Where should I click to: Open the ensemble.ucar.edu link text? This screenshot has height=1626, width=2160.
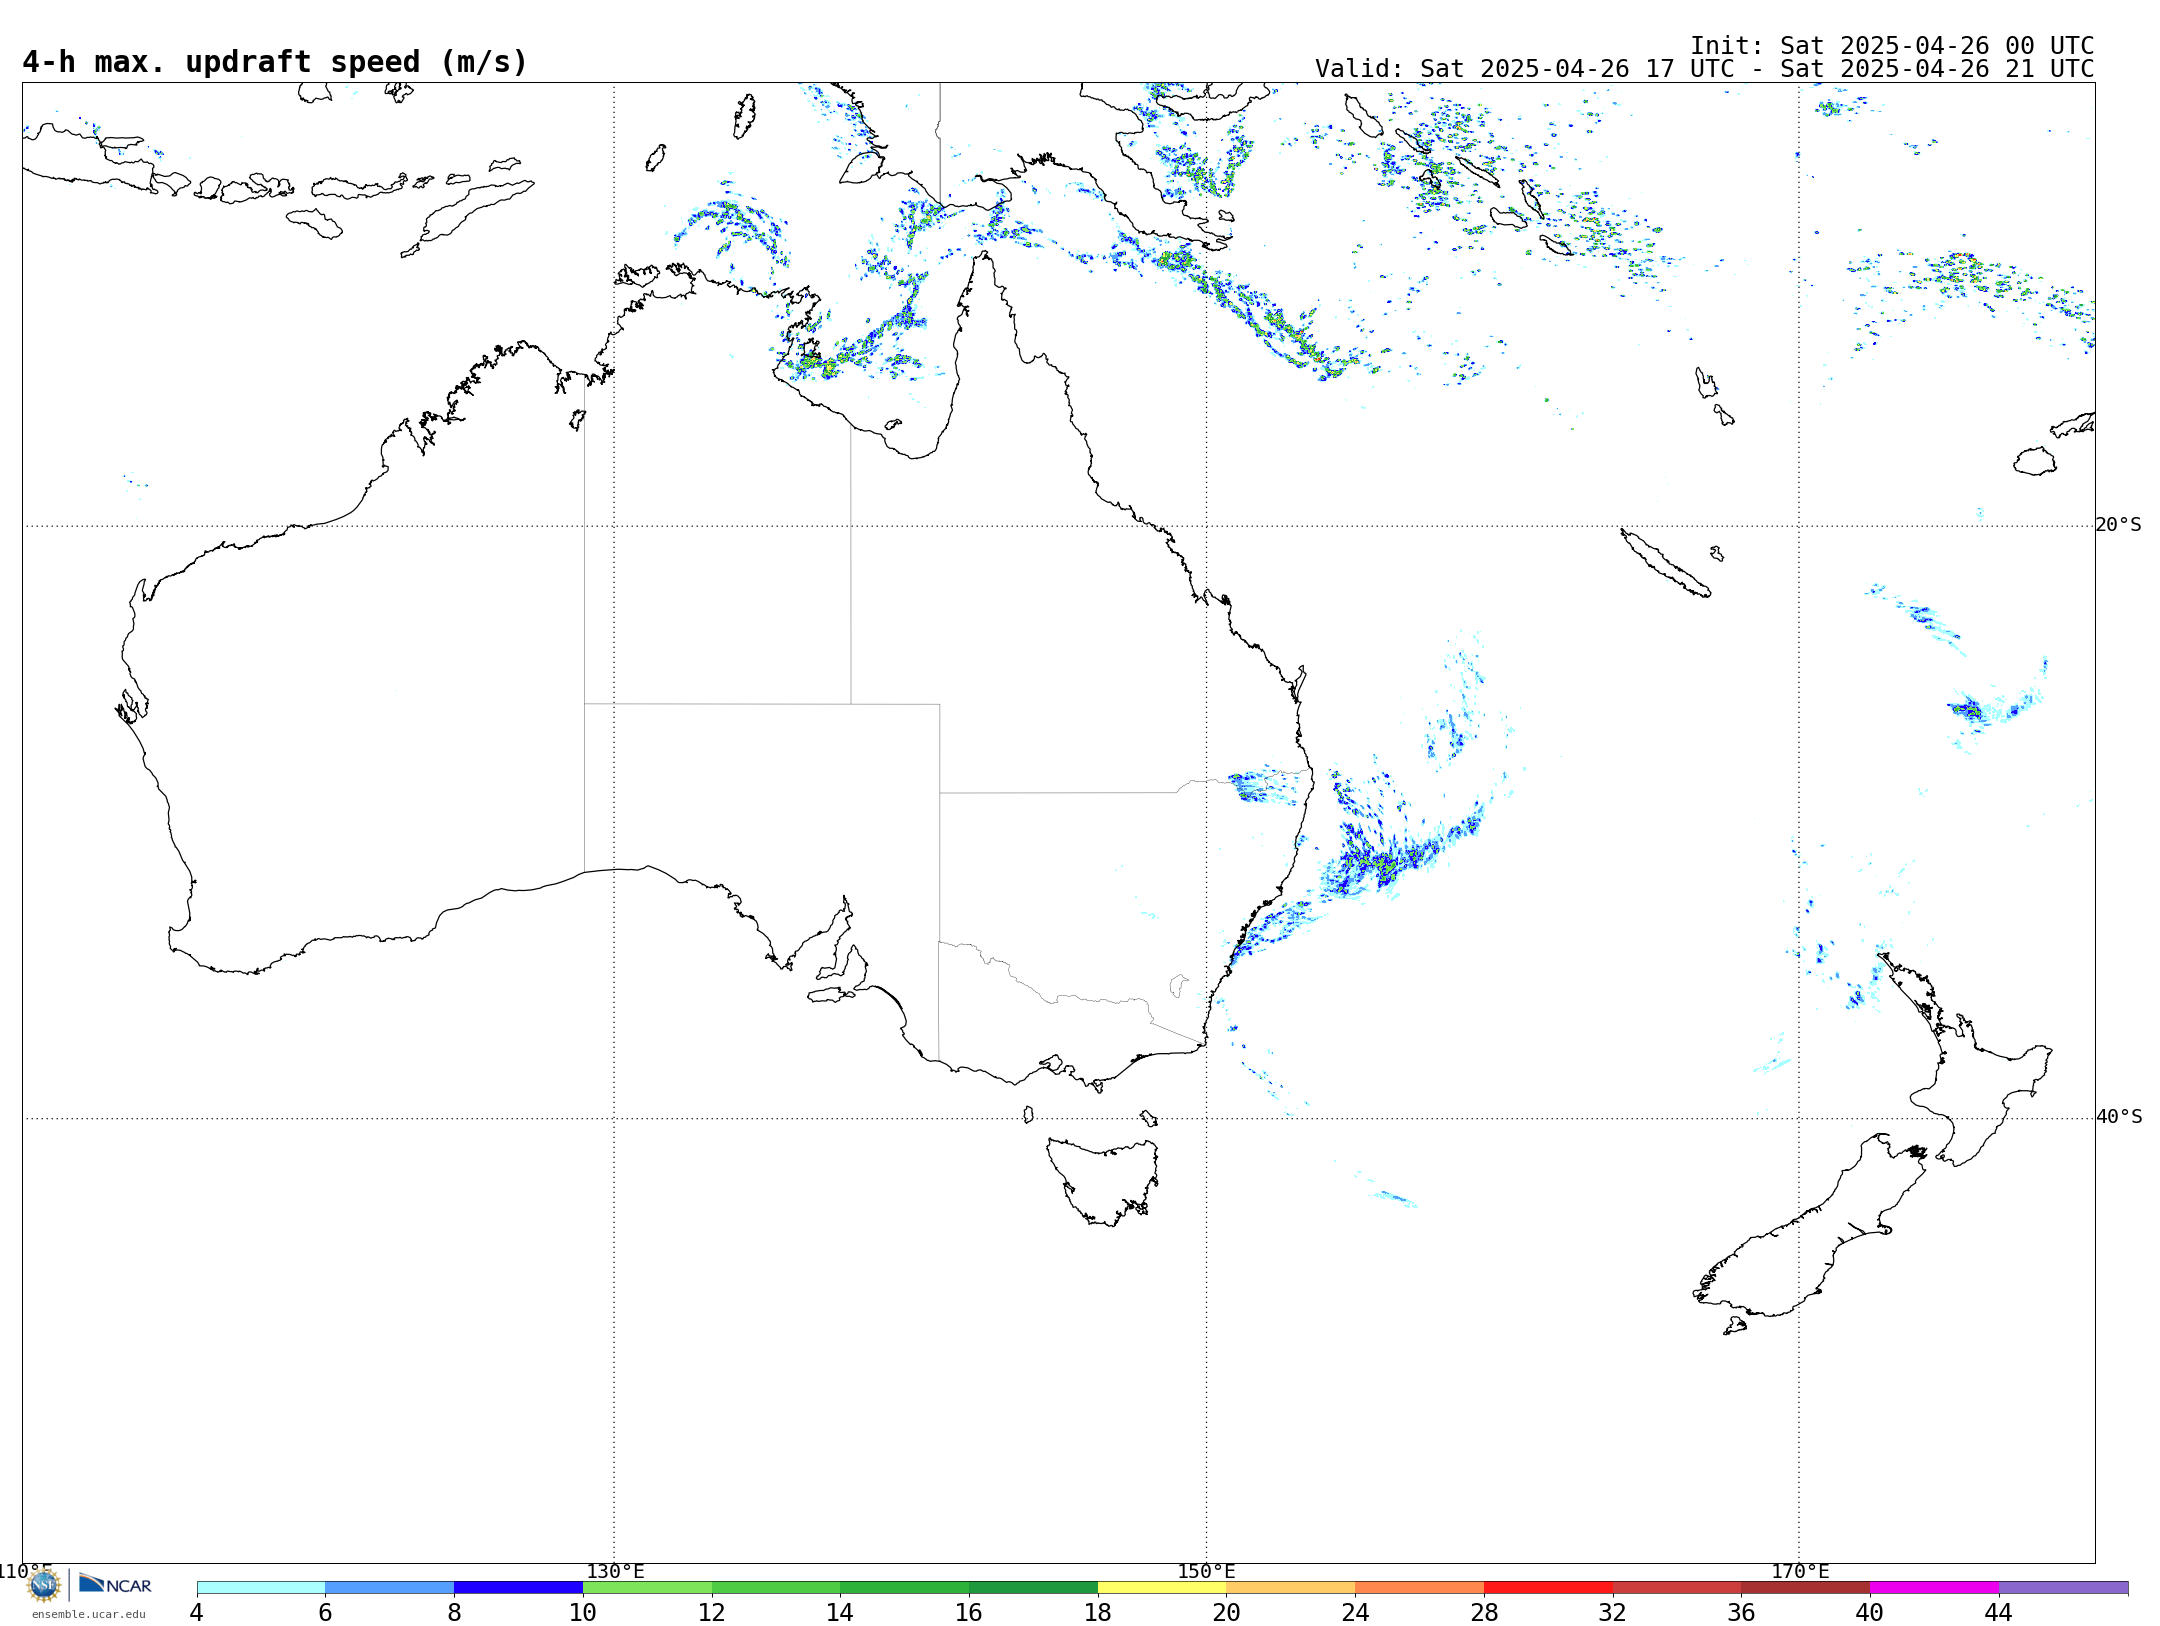point(89,1614)
